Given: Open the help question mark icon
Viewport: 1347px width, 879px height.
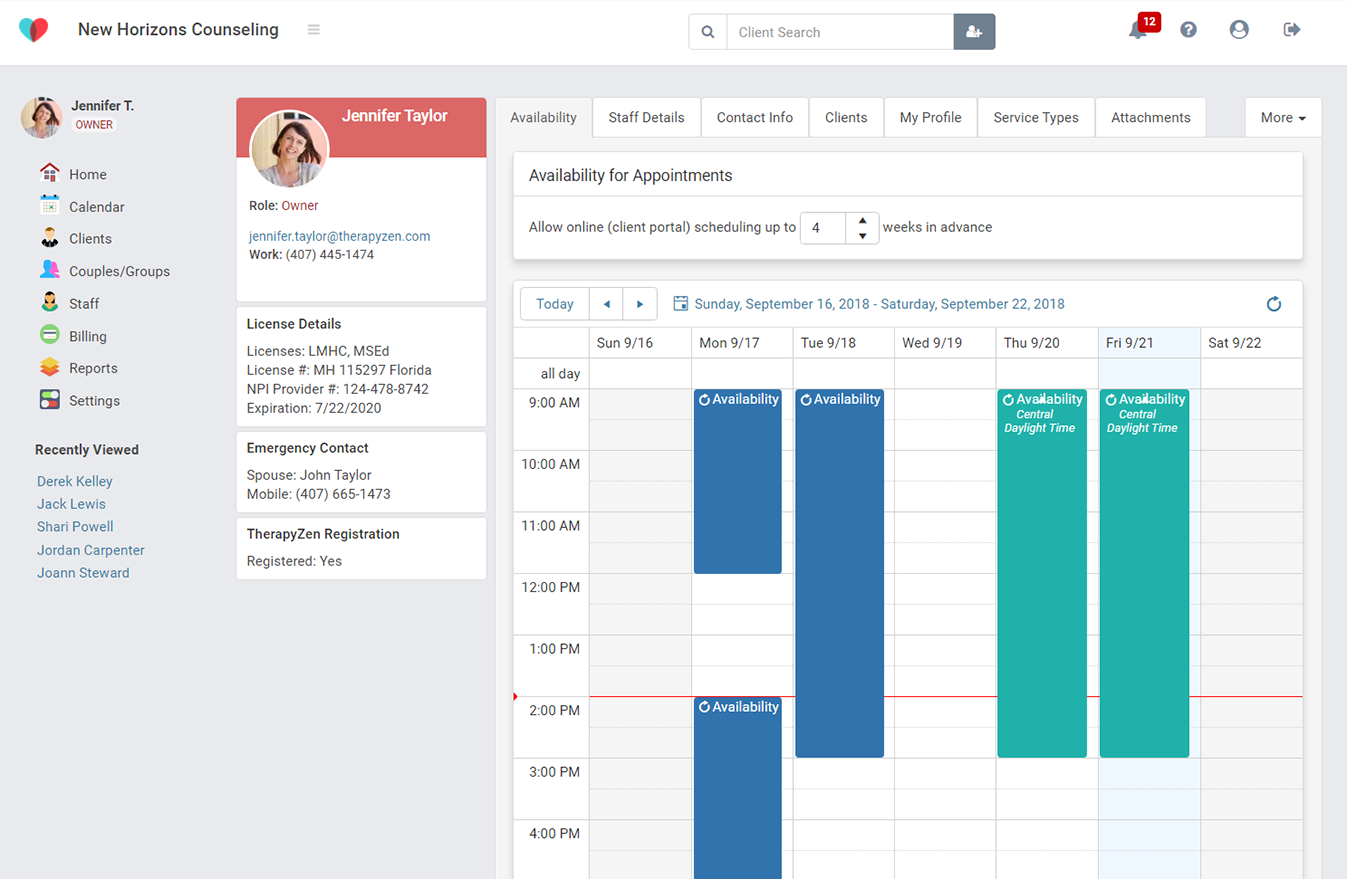Looking at the screenshot, I should (x=1188, y=29).
